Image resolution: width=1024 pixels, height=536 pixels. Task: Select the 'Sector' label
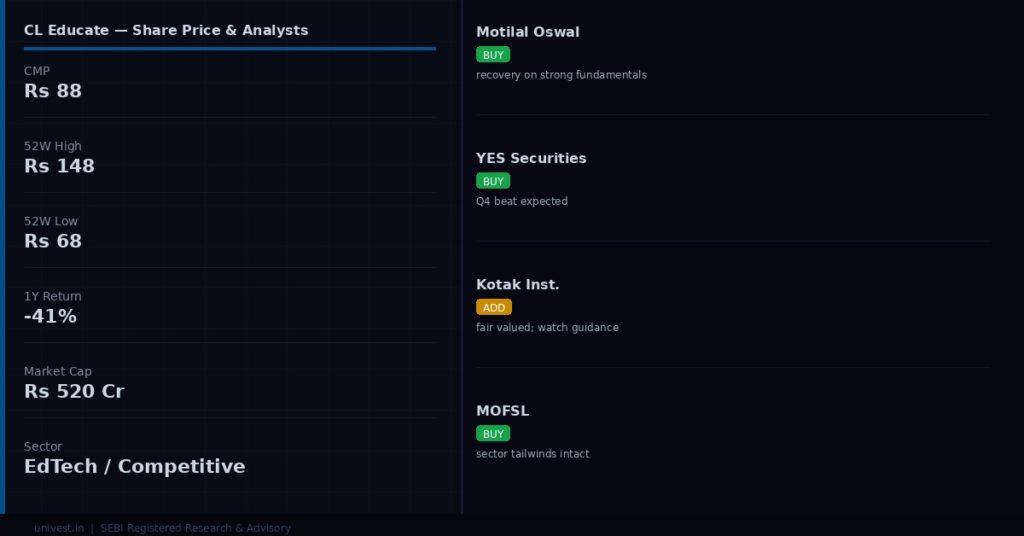(43, 446)
